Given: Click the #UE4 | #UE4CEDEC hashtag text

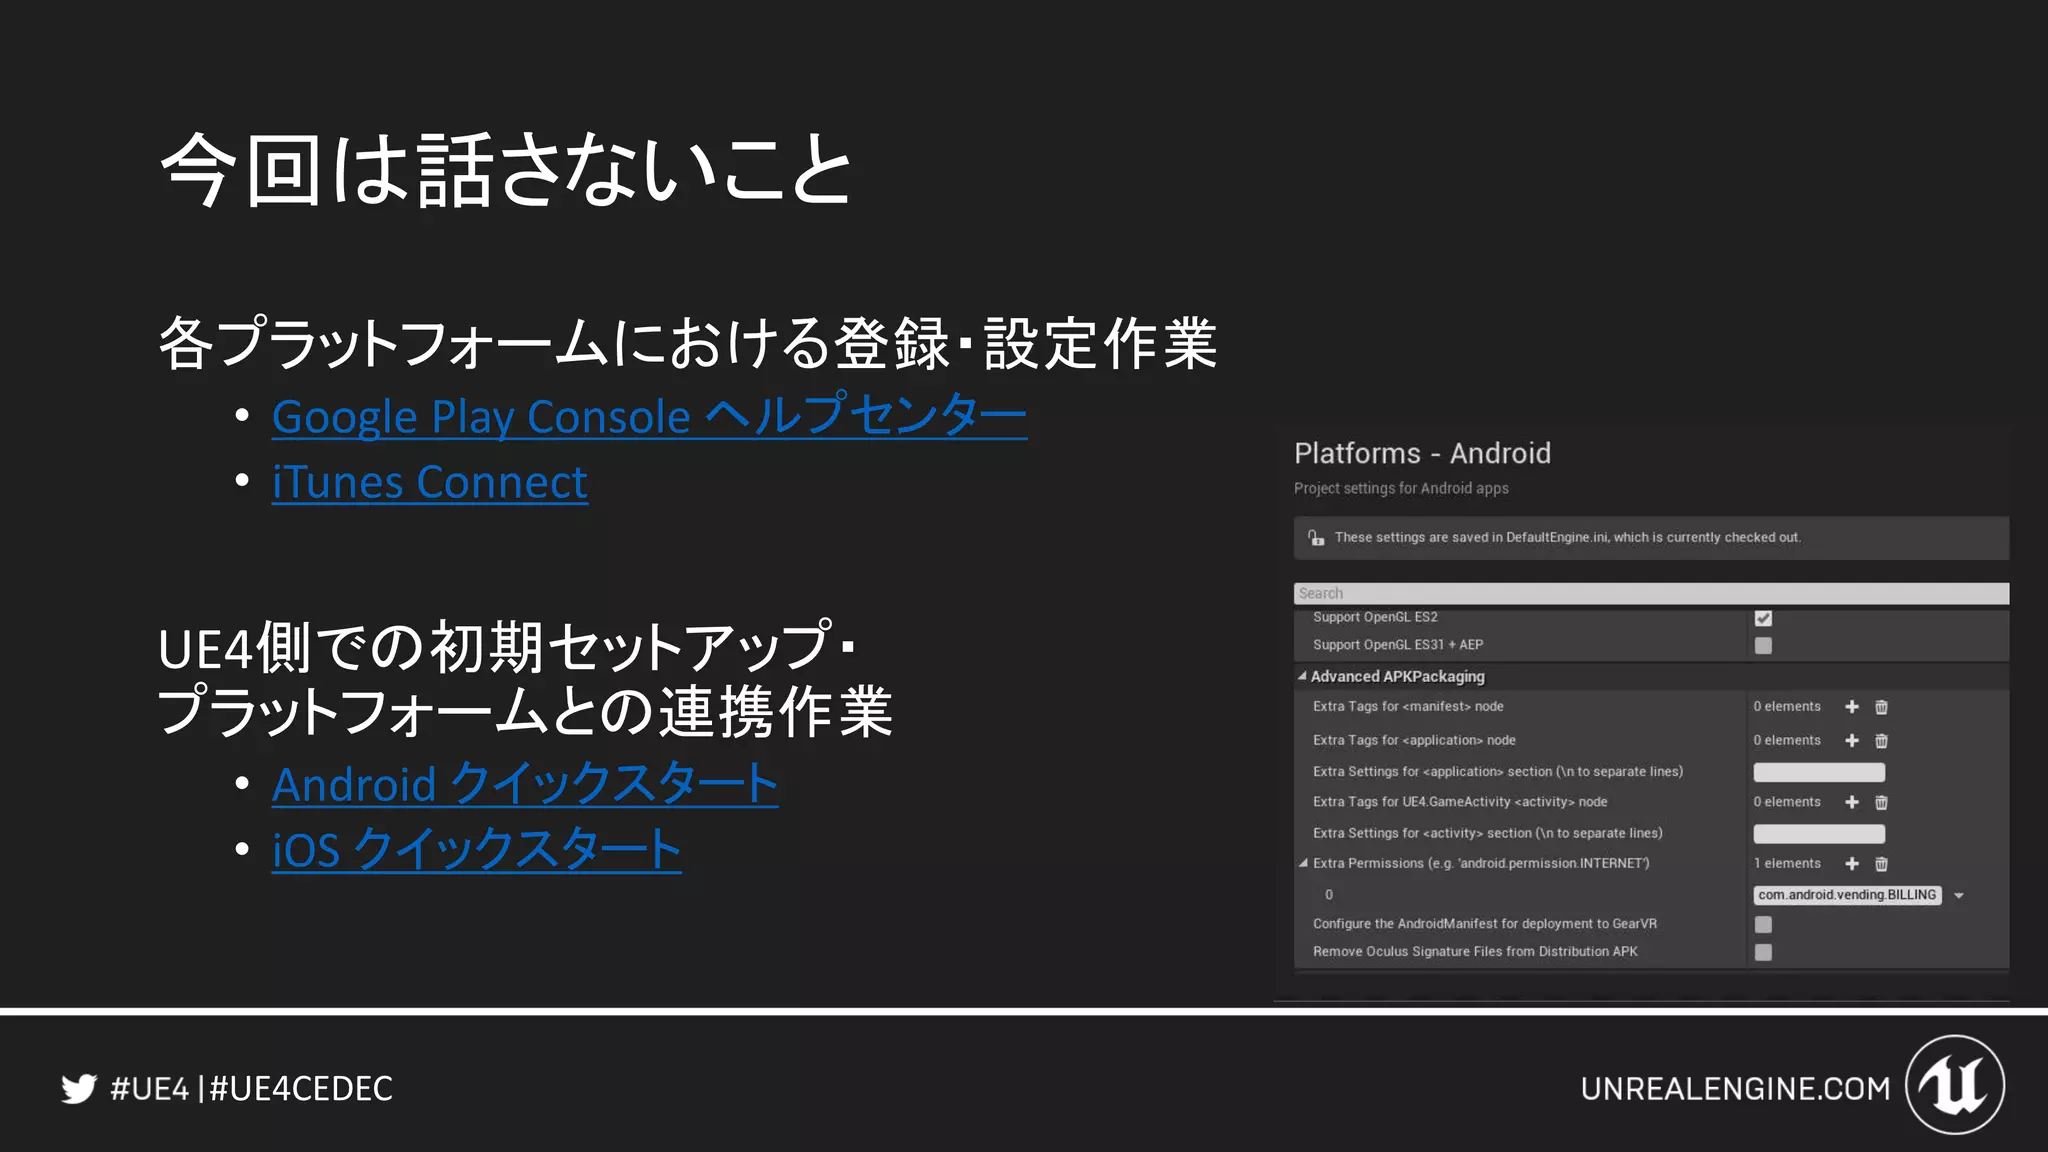Looking at the screenshot, I should (251, 1088).
